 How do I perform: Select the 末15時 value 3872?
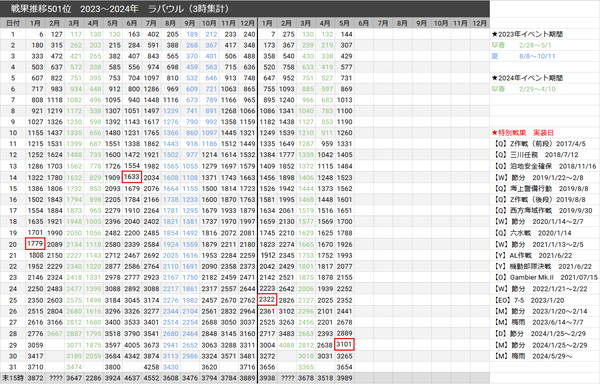coord(35,378)
